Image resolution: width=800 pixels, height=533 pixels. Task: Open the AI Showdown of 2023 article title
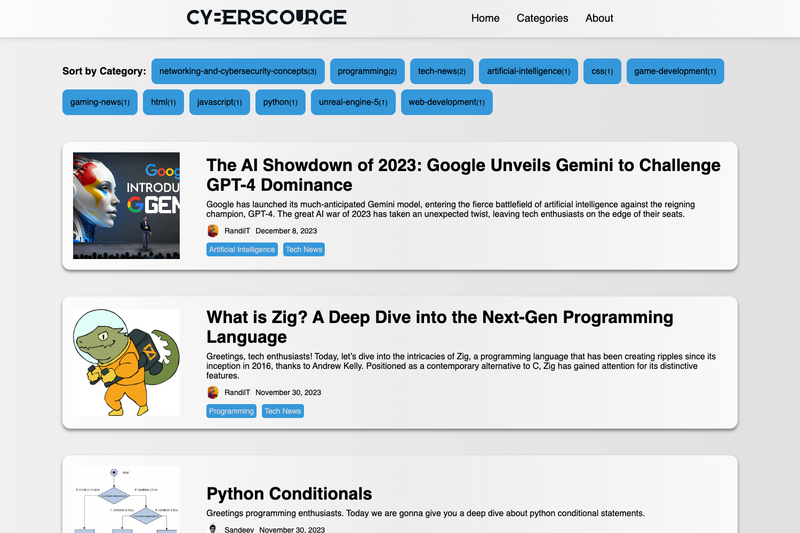463,175
